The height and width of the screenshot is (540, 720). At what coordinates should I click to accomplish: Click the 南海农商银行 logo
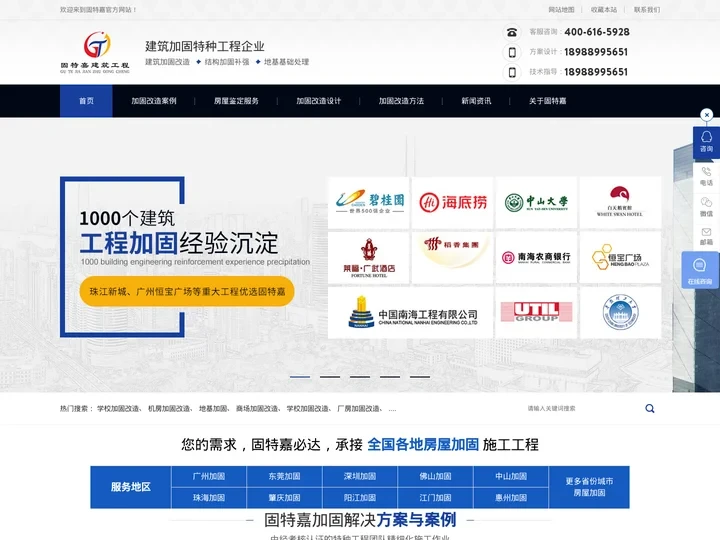[536, 257]
